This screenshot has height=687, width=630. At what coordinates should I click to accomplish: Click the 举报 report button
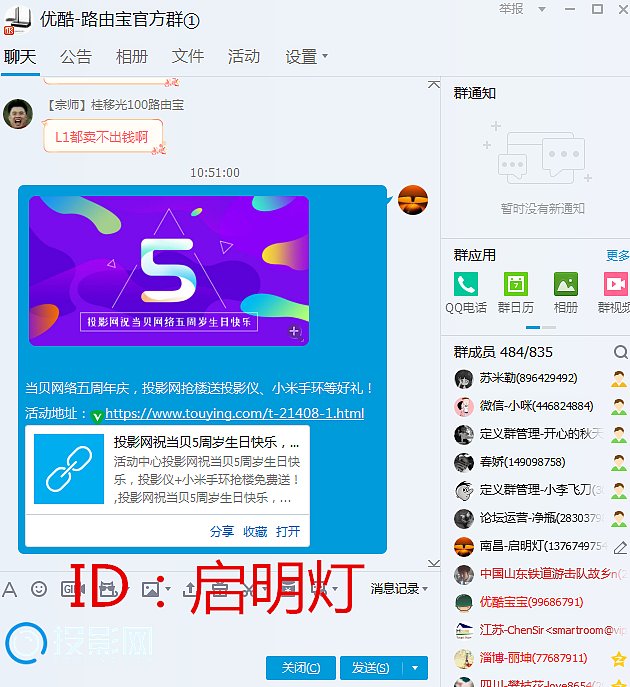[511, 9]
